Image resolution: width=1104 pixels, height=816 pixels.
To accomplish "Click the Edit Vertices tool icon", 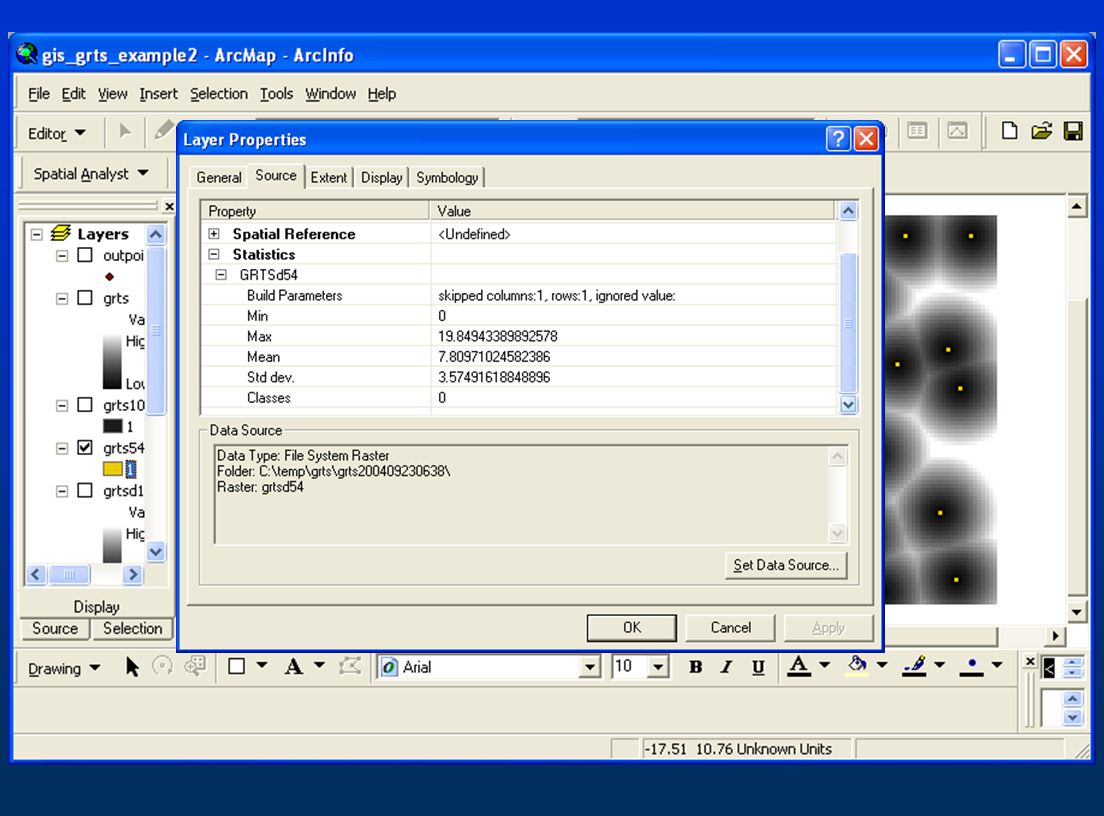I will (350, 666).
